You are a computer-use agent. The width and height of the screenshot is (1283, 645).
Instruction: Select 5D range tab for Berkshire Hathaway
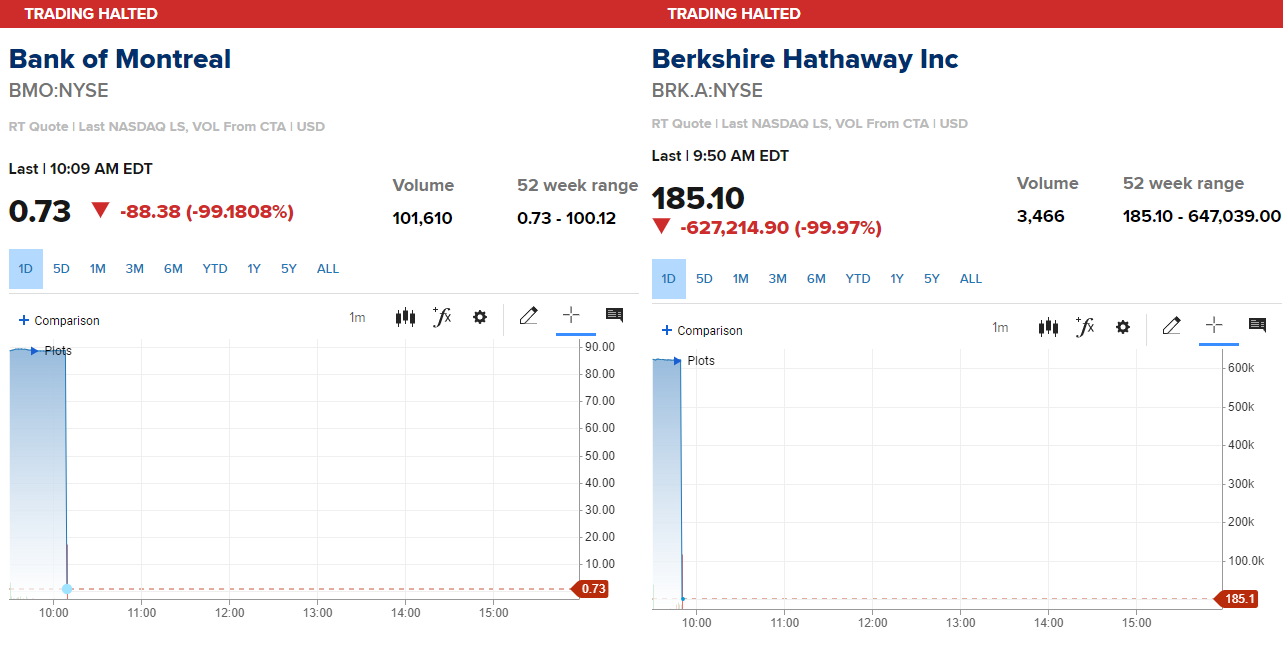(704, 279)
